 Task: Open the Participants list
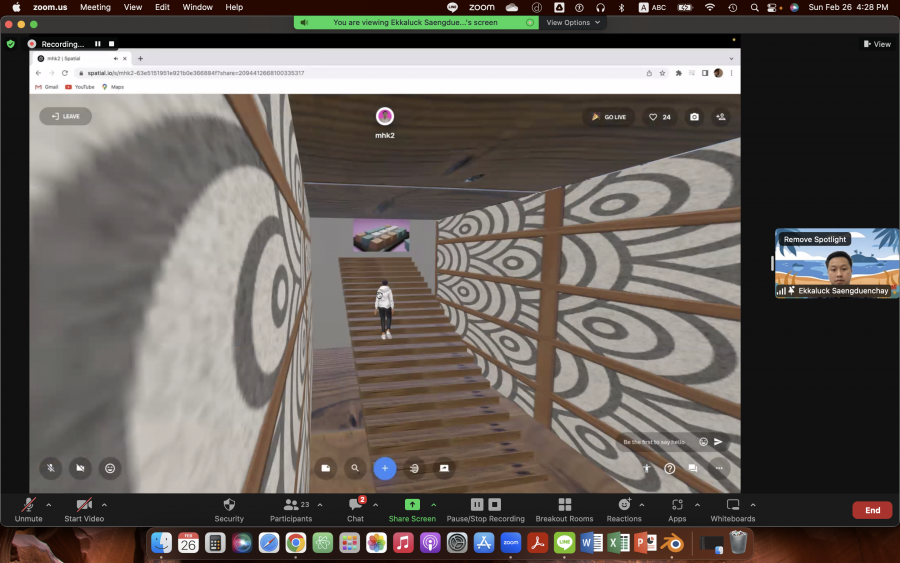coord(291,505)
